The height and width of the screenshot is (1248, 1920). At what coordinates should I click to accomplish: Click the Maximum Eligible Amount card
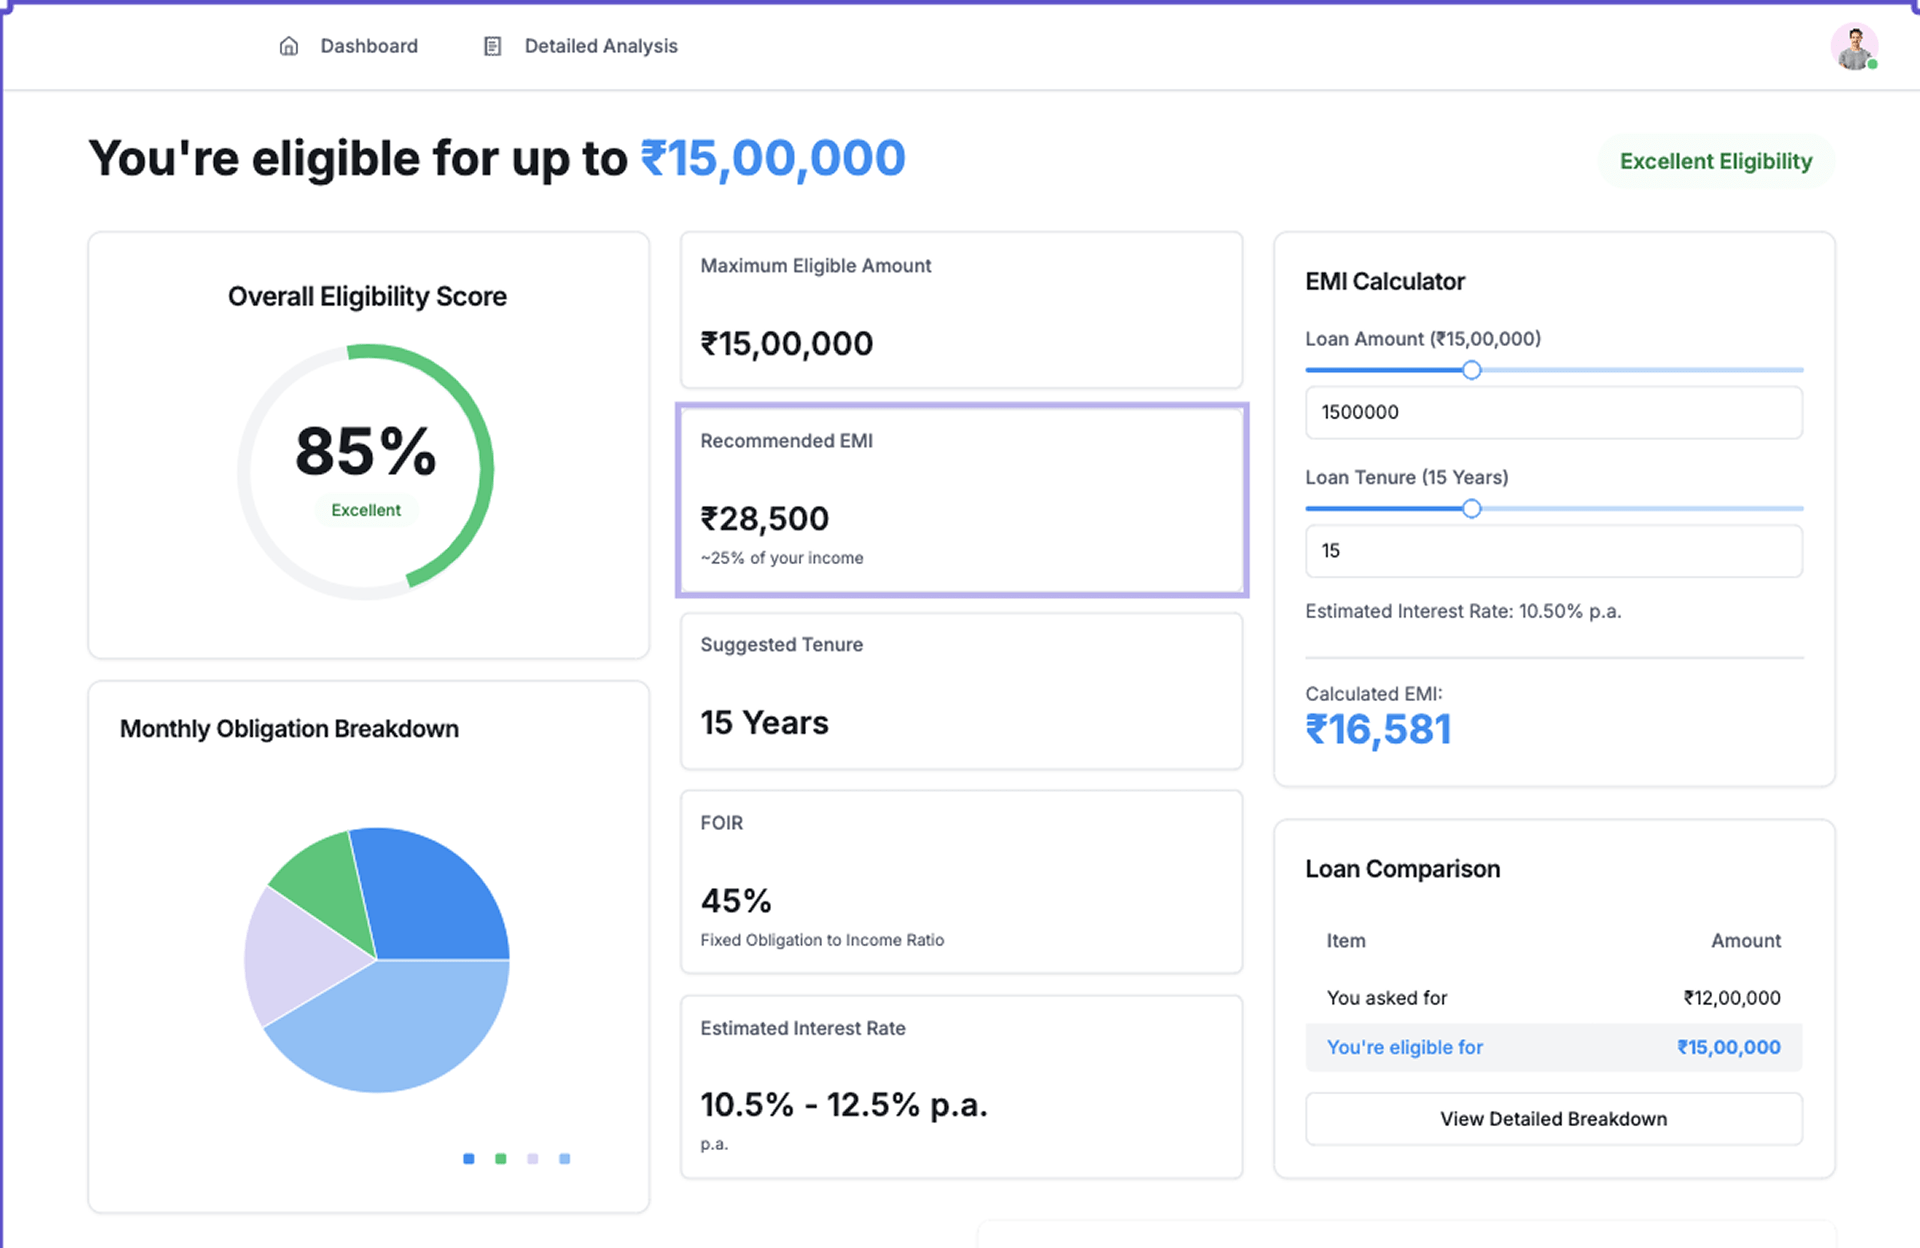pos(961,310)
